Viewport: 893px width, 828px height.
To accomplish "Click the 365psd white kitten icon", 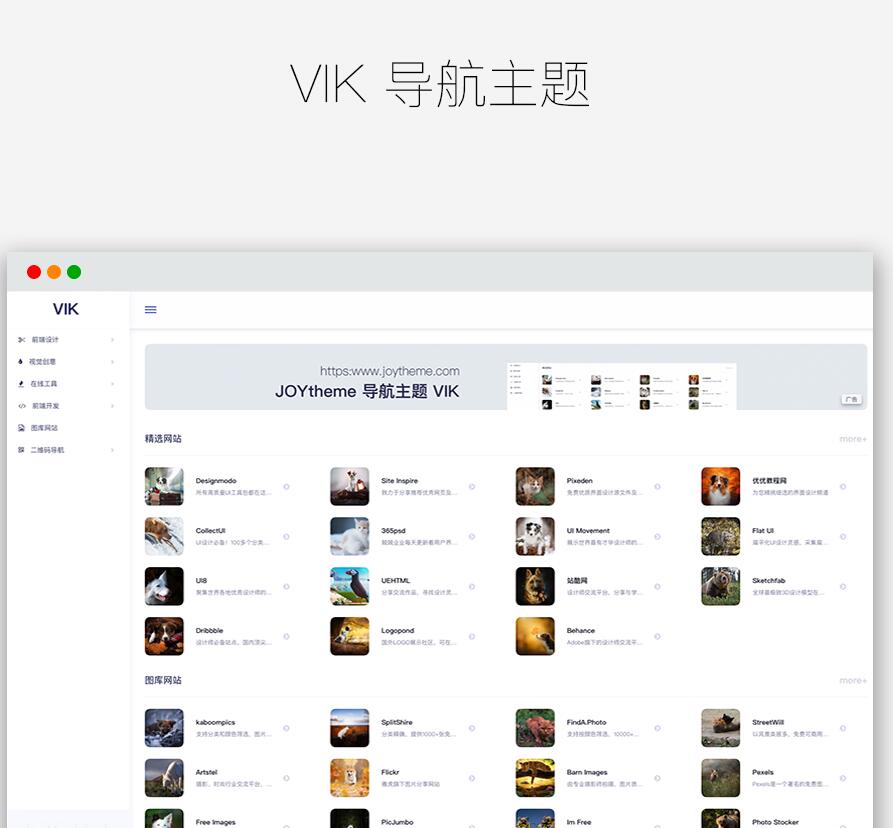I will pyautogui.click(x=349, y=536).
